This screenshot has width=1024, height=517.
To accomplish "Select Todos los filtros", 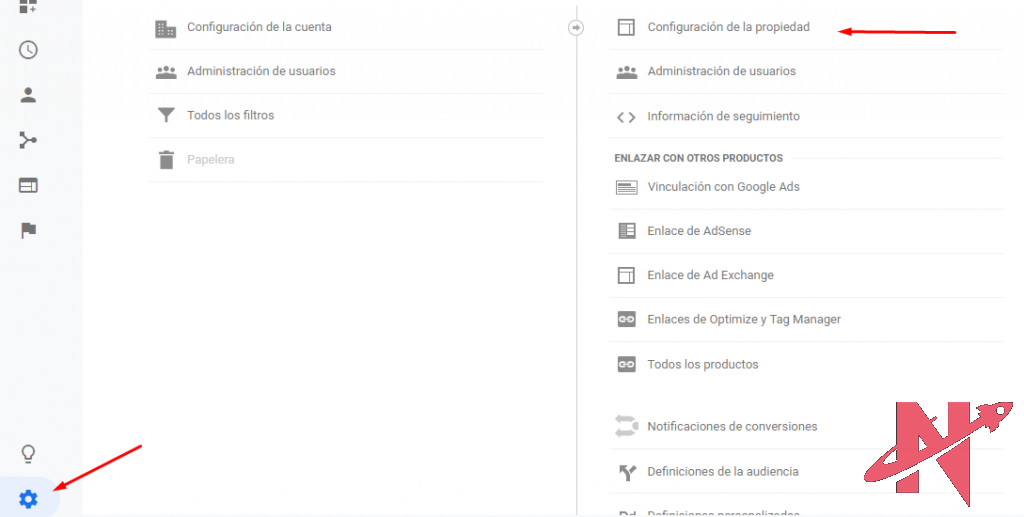I will click(x=230, y=115).
